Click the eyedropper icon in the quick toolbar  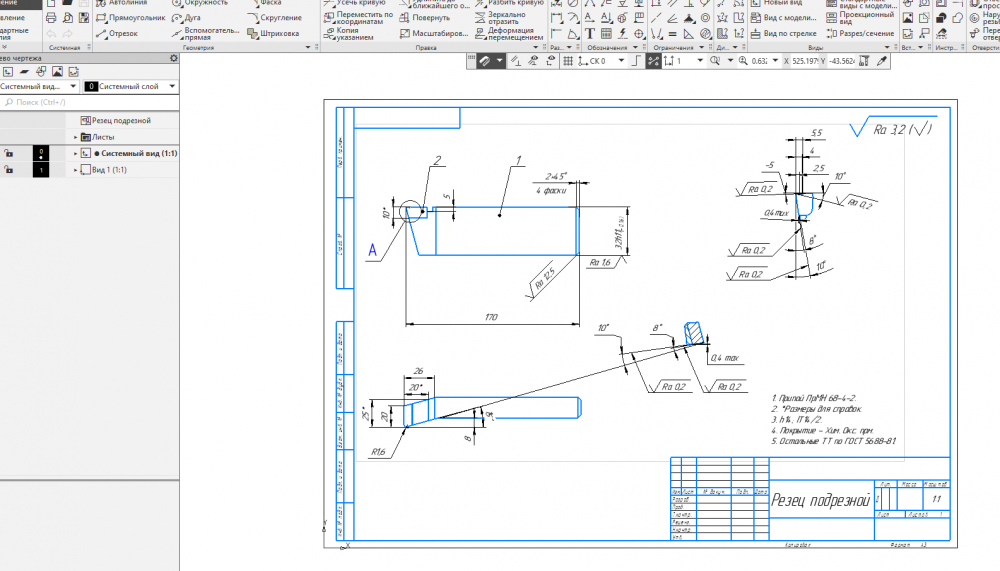pyautogui.click(x=882, y=61)
